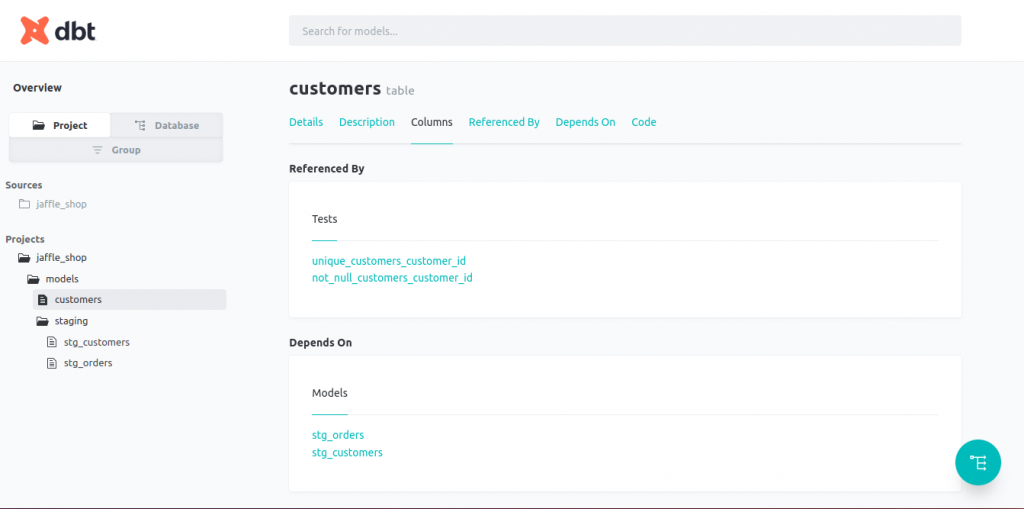Open the stg_customers model link
This screenshot has height=509, width=1024.
347,452
